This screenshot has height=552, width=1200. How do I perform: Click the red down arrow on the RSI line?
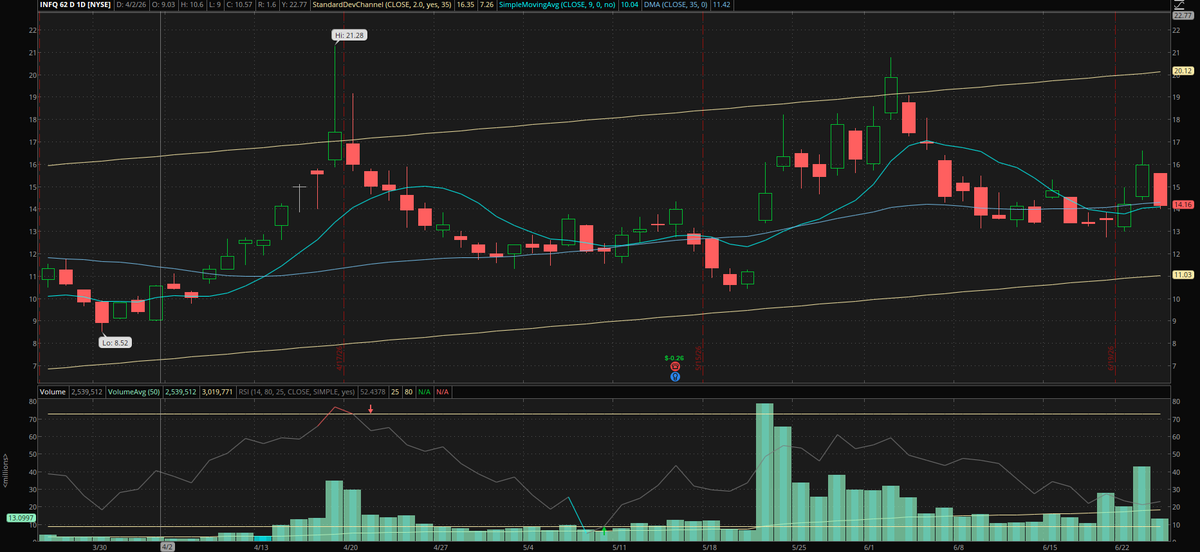370,409
